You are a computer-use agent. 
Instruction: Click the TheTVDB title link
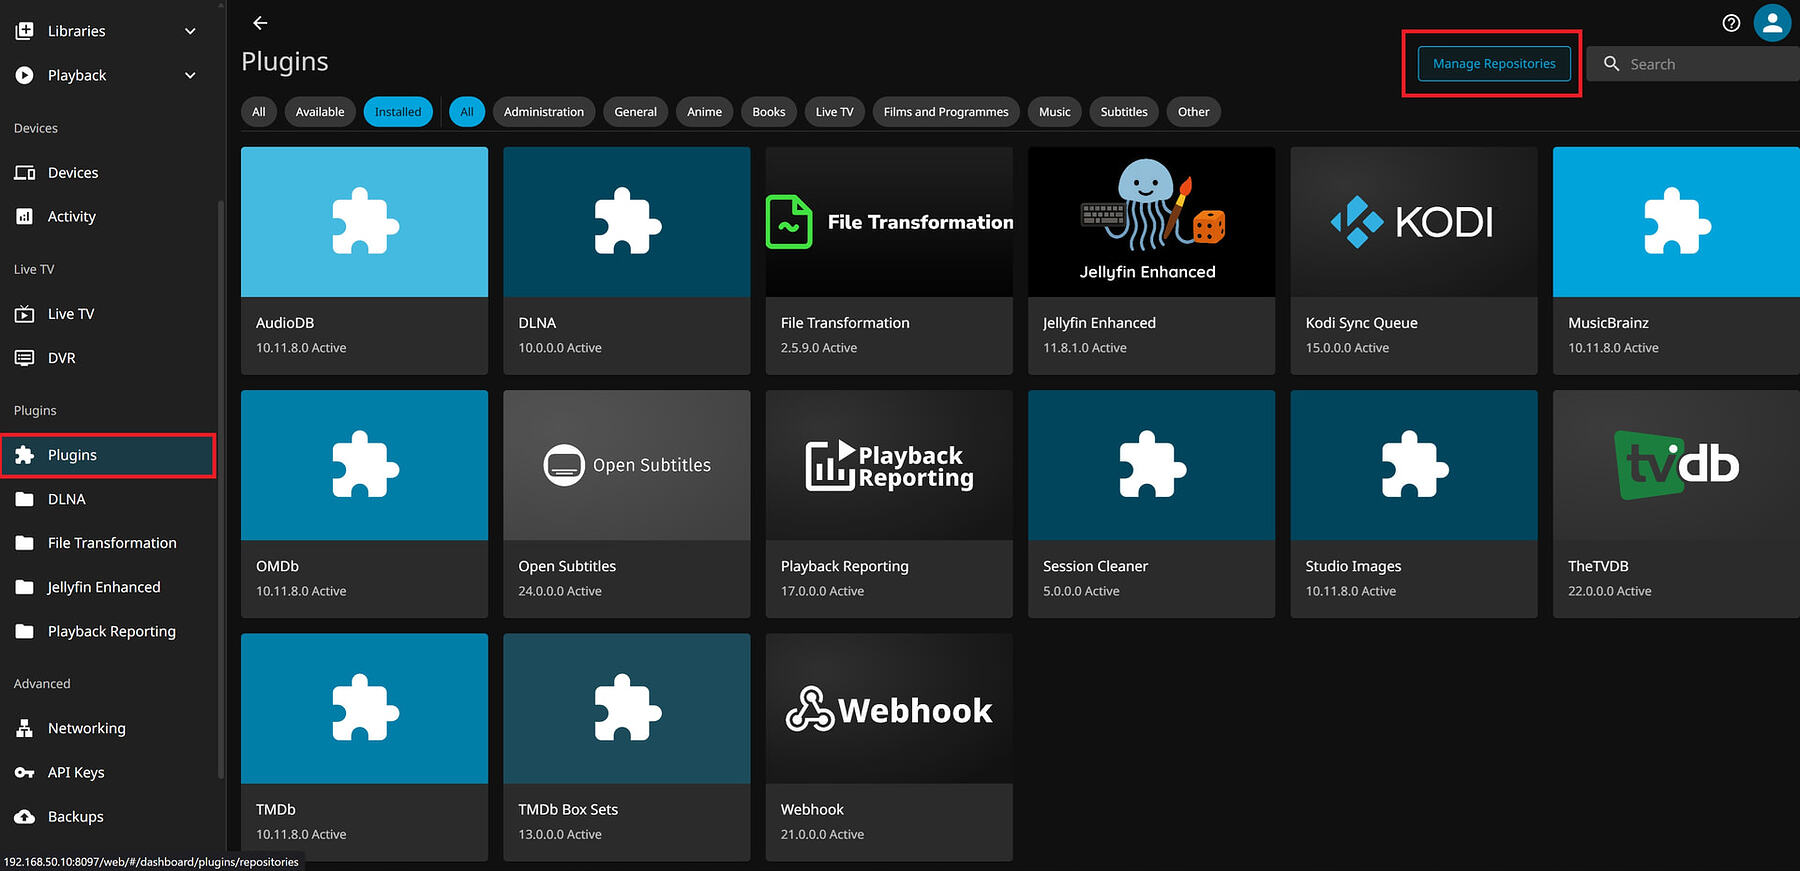1598,566
